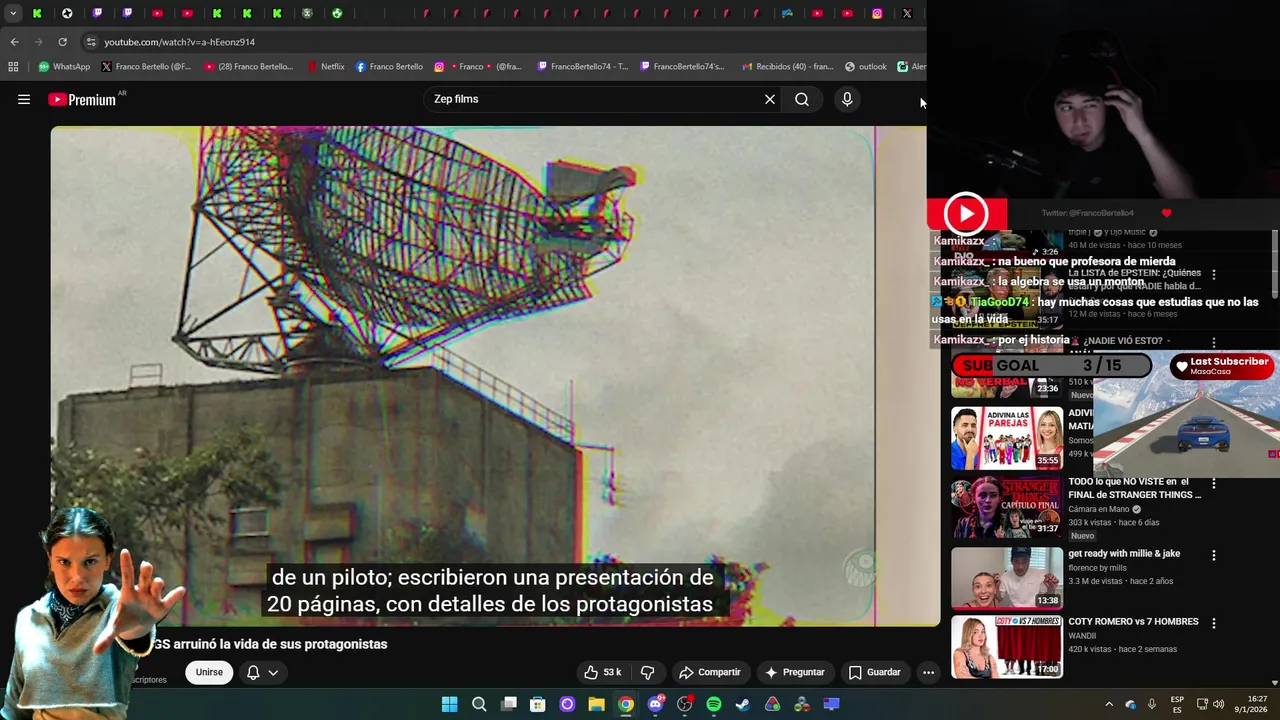Open Steam from the taskbar
Screen dimensions: 1280x720
(743, 704)
